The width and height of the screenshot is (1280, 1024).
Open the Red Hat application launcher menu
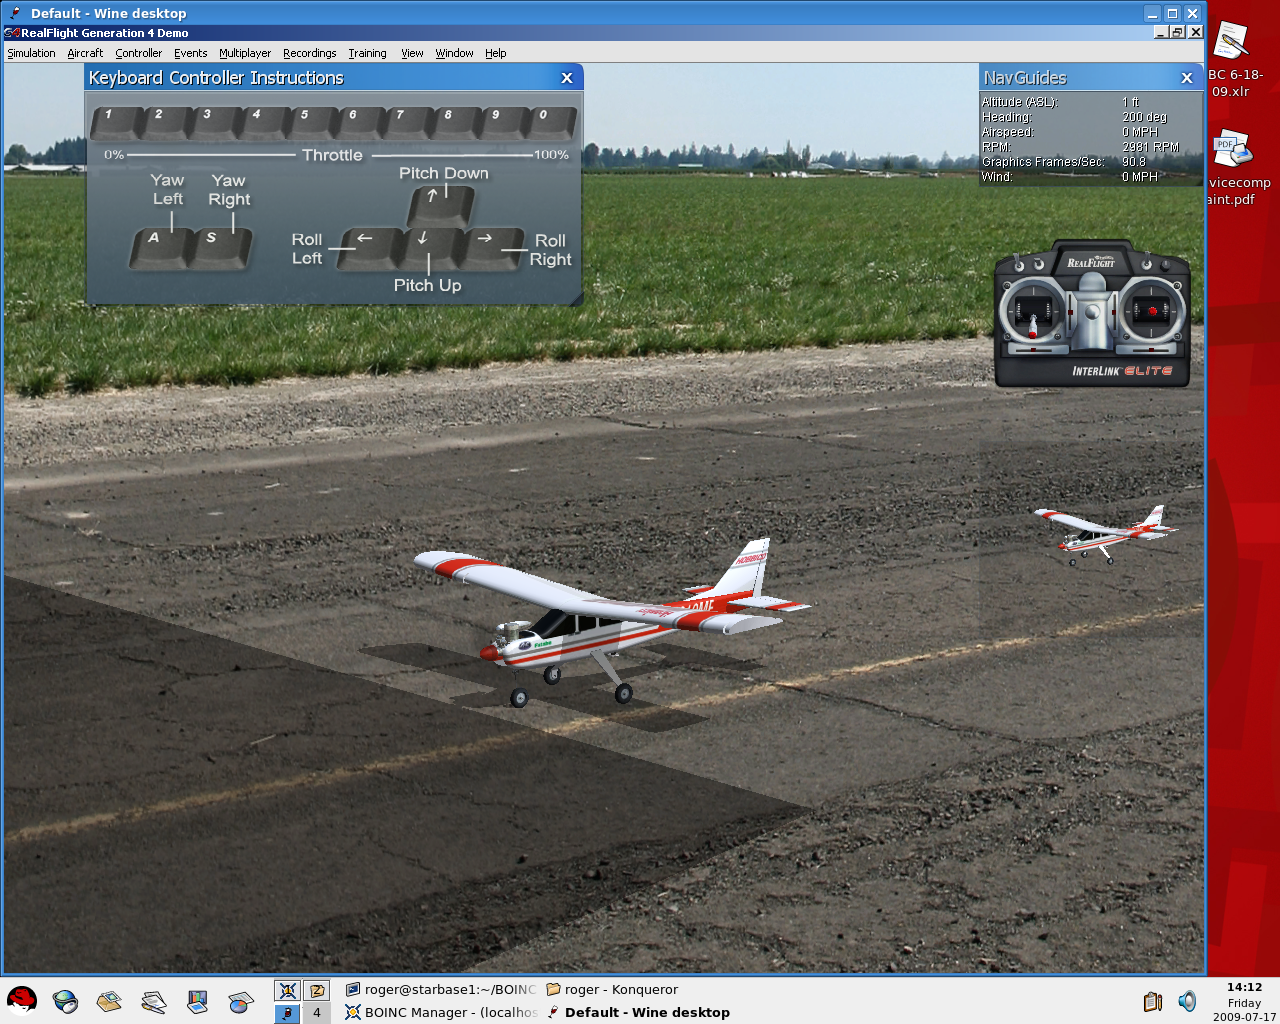21,1000
